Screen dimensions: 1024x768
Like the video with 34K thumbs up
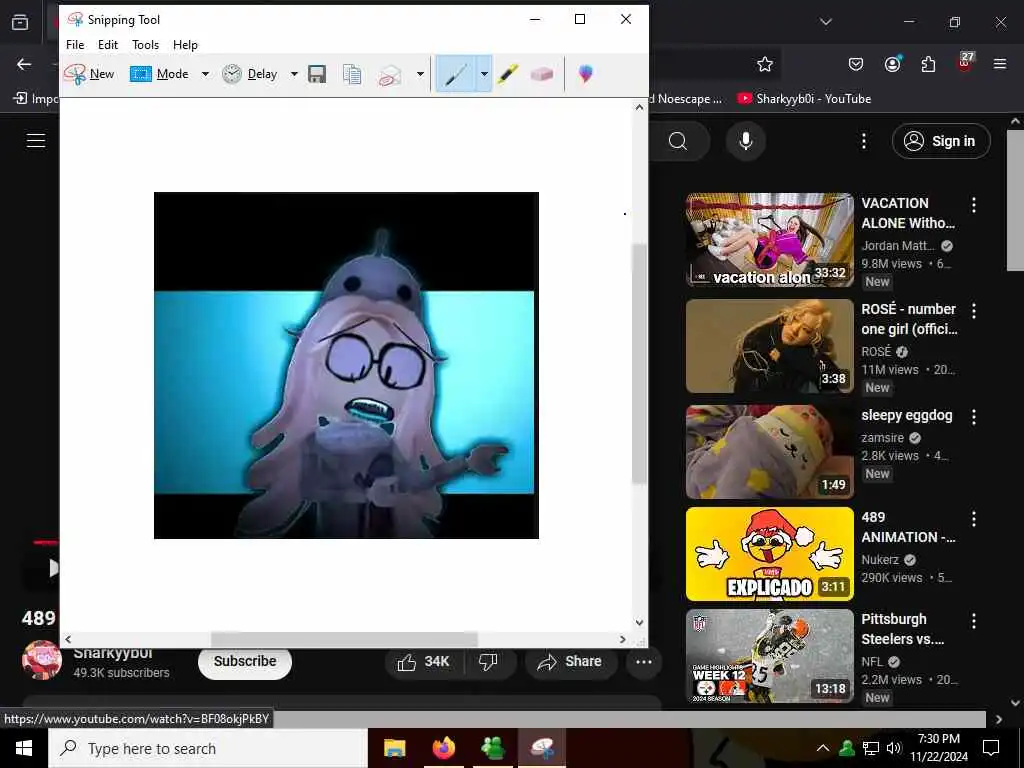pyautogui.click(x=424, y=662)
